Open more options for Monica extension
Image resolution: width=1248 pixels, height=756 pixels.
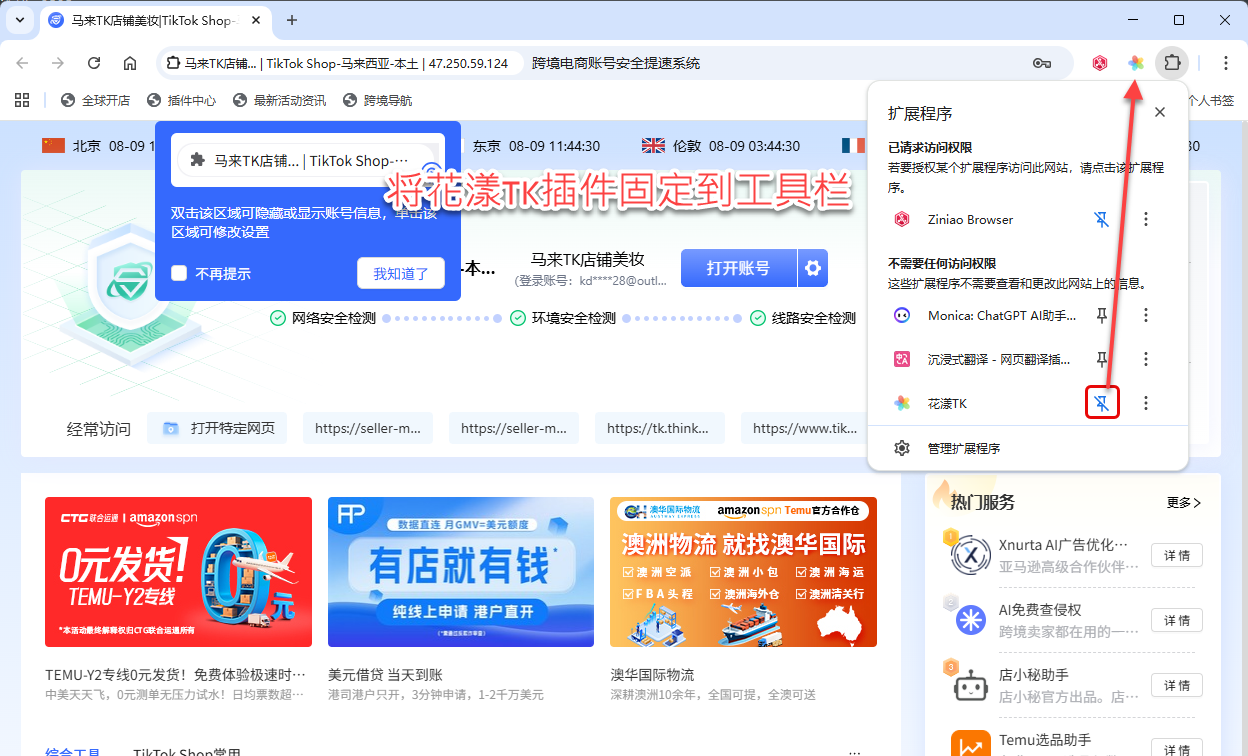point(1146,315)
